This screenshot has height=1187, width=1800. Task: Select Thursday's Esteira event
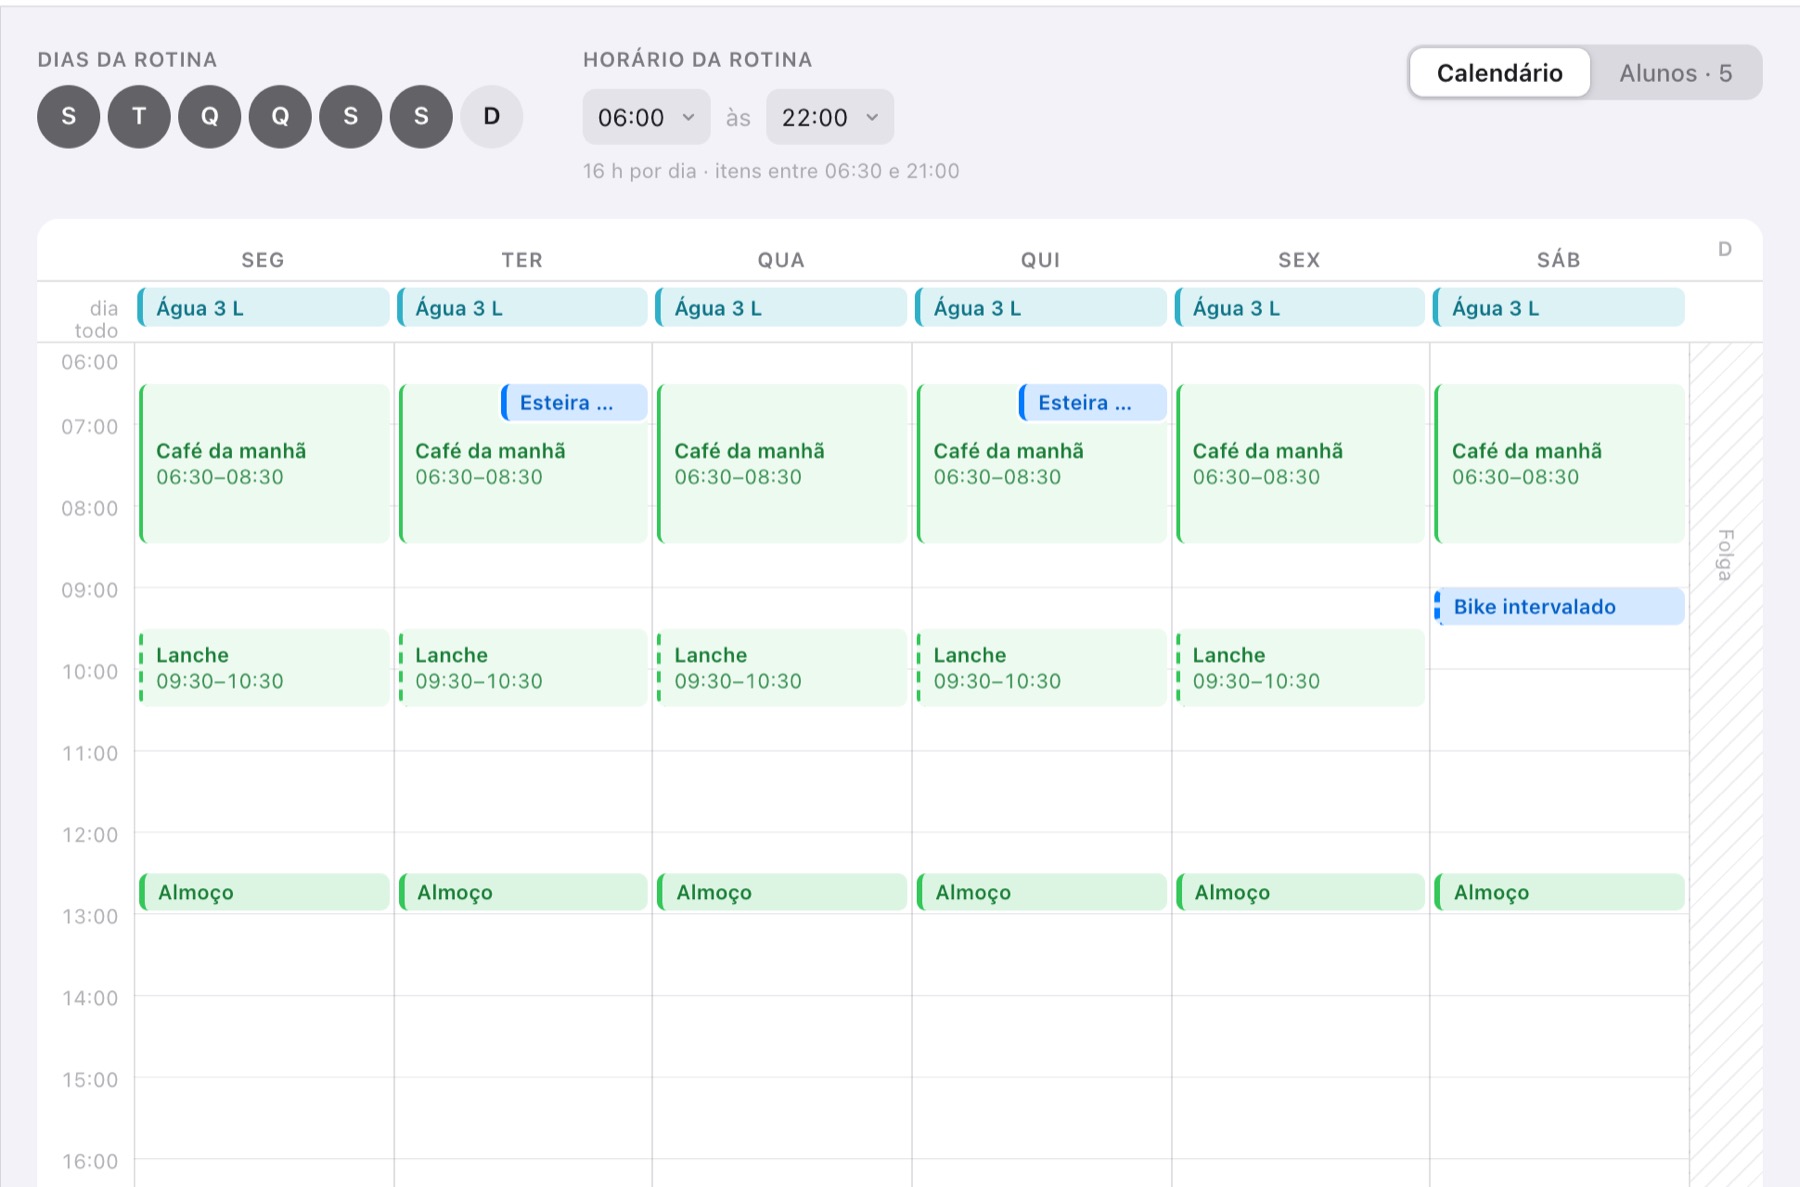pyautogui.click(x=1092, y=403)
